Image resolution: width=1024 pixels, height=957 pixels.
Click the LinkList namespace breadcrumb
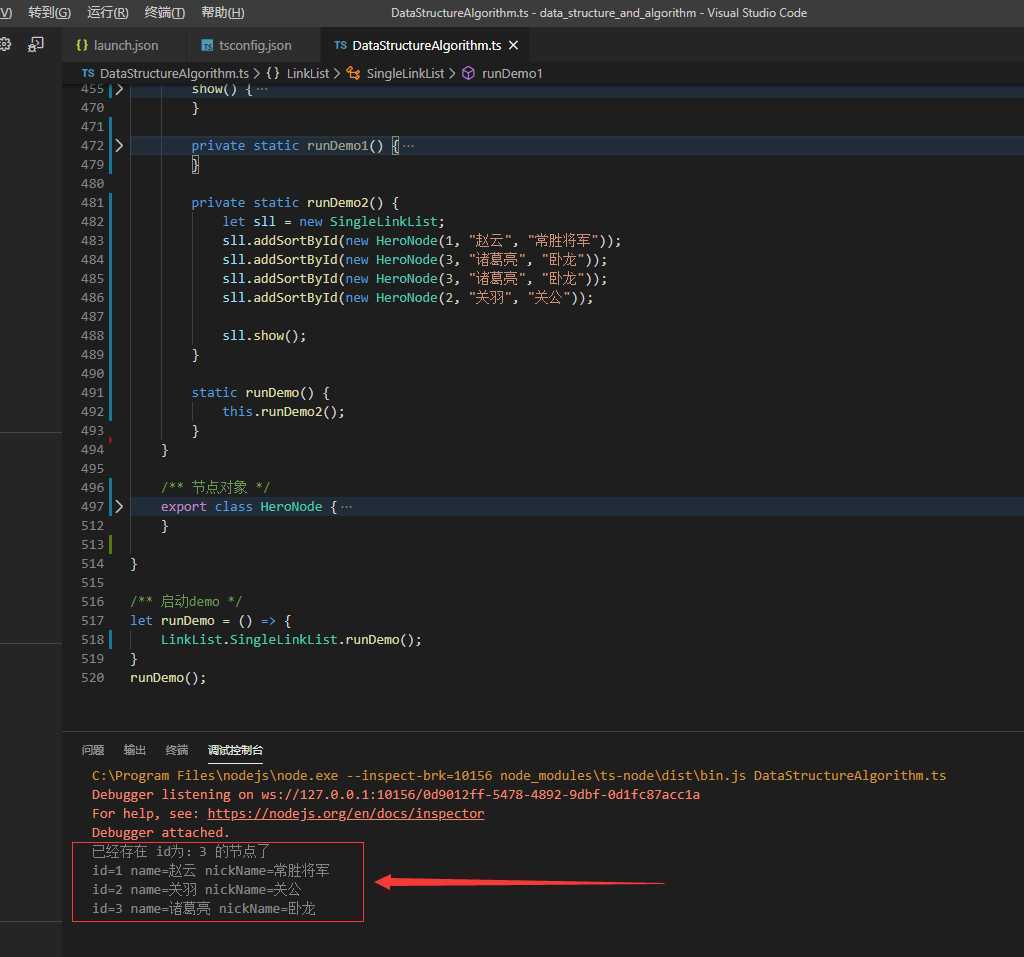(308, 73)
